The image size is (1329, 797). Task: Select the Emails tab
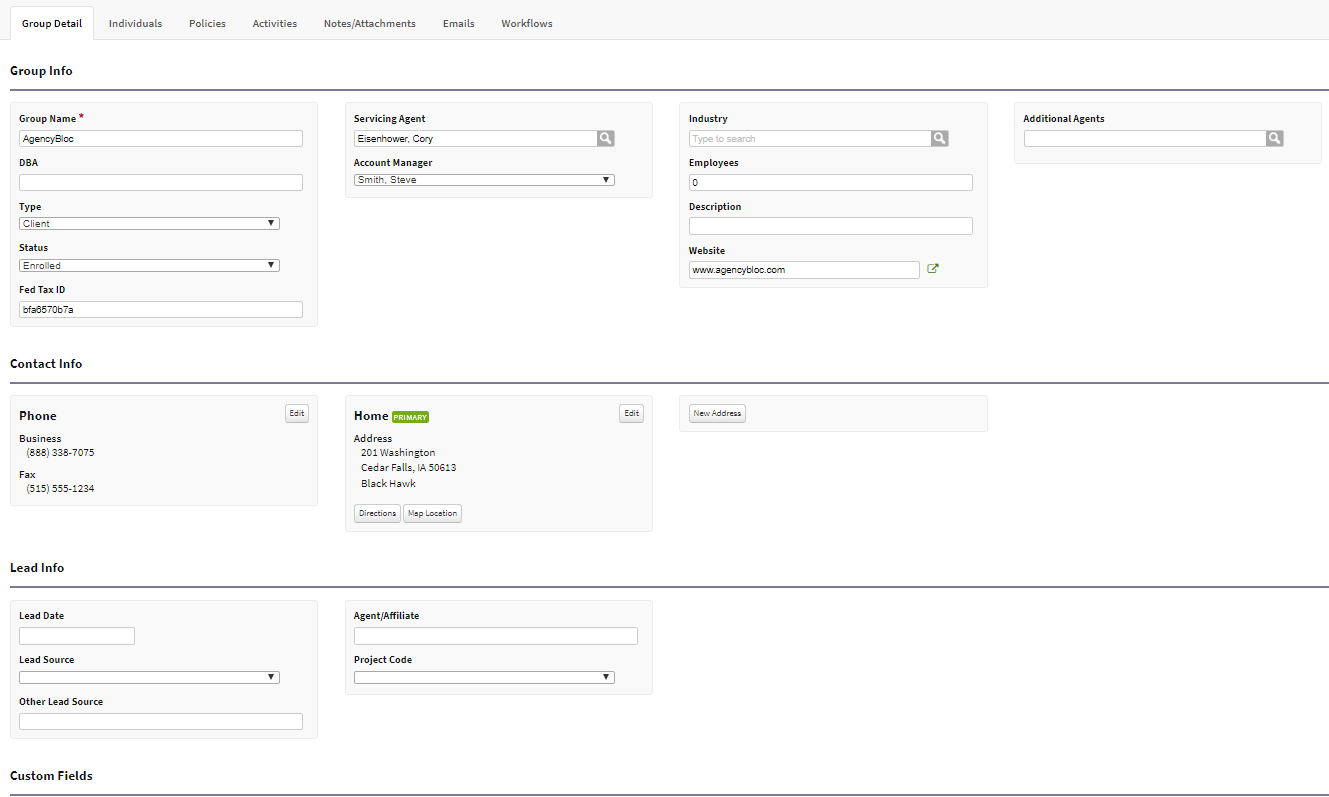point(458,23)
